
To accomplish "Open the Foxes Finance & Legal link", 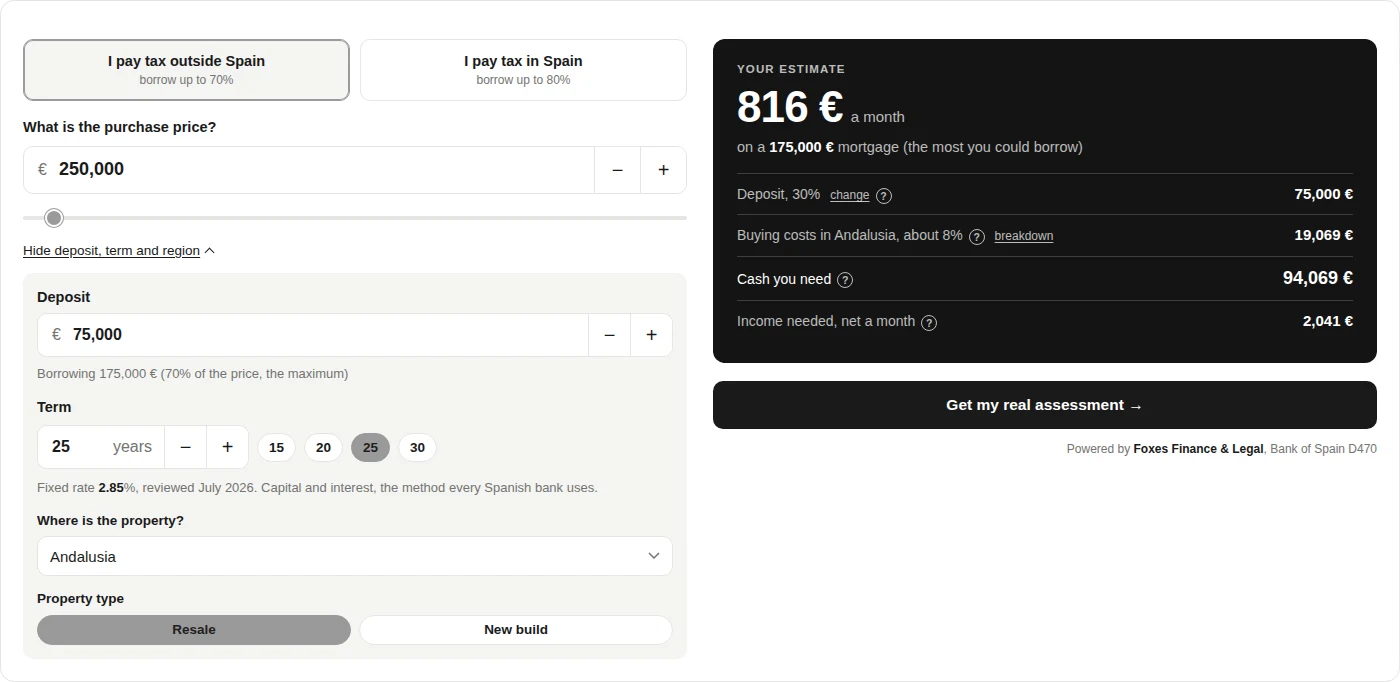I will [x=1198, y=449].
